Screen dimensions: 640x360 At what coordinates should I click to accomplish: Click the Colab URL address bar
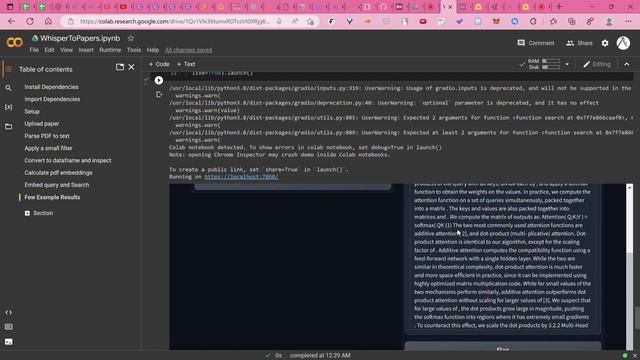[175, 21]
